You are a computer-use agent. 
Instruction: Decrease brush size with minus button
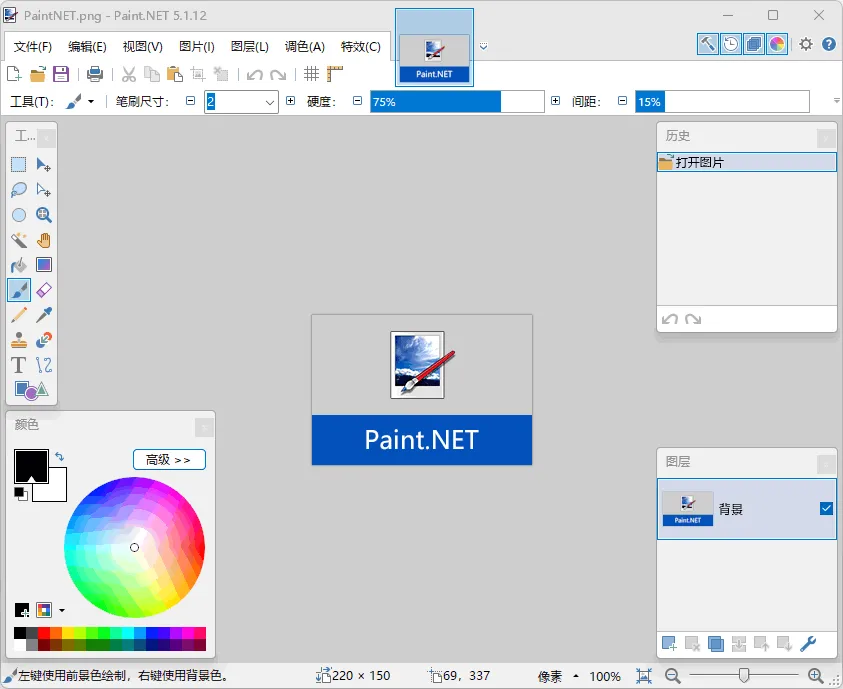pos(190,101)
